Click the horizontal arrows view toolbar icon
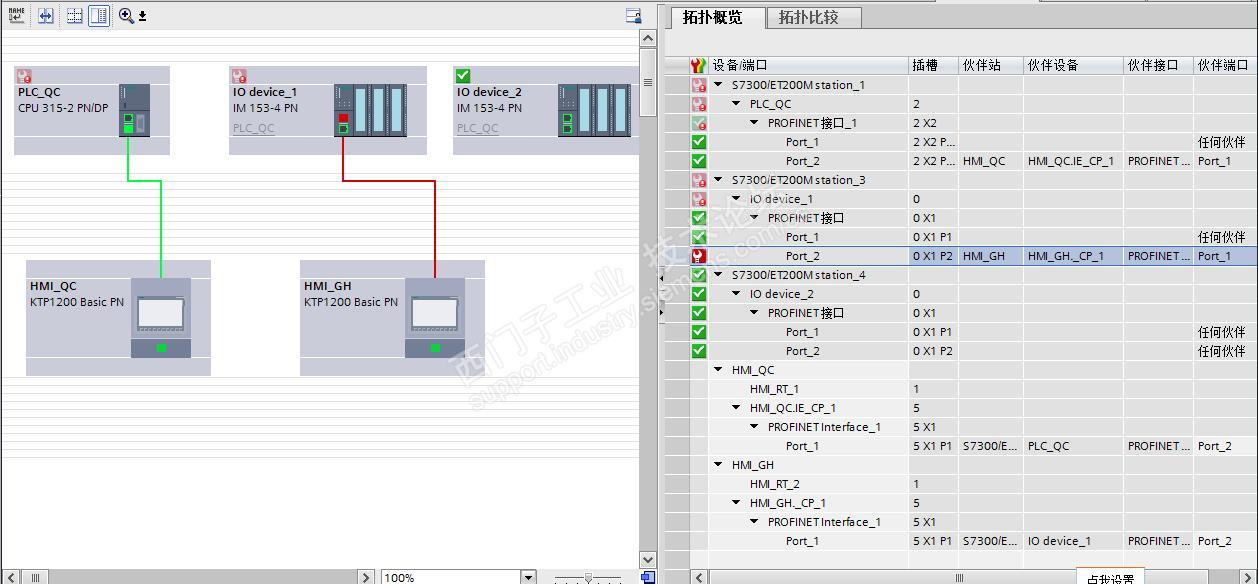Viewport: 1258px width, 584px height. tap(45, 15)
